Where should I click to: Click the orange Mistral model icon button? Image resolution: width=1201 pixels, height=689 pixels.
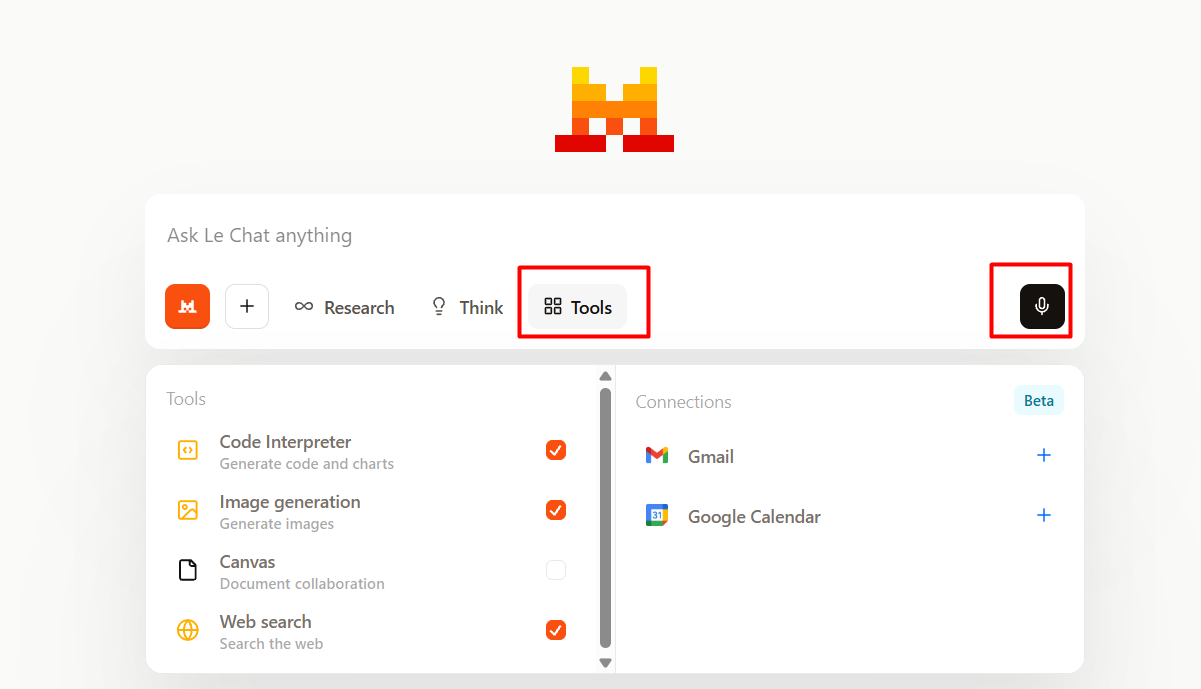[x=187, y=307]
